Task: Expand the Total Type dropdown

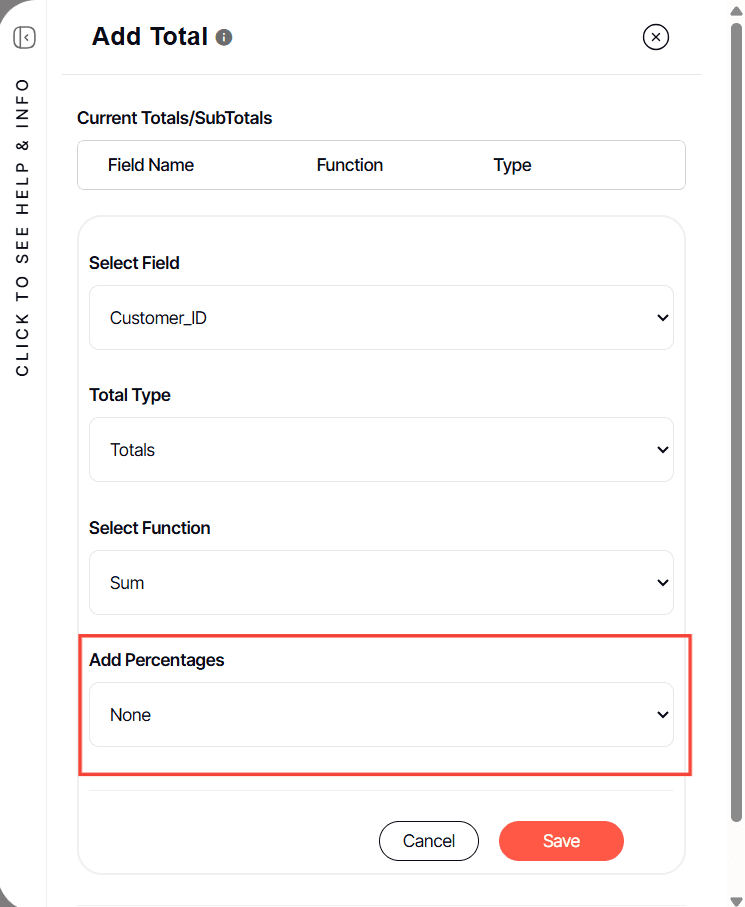Action: [x=381, y=450]
